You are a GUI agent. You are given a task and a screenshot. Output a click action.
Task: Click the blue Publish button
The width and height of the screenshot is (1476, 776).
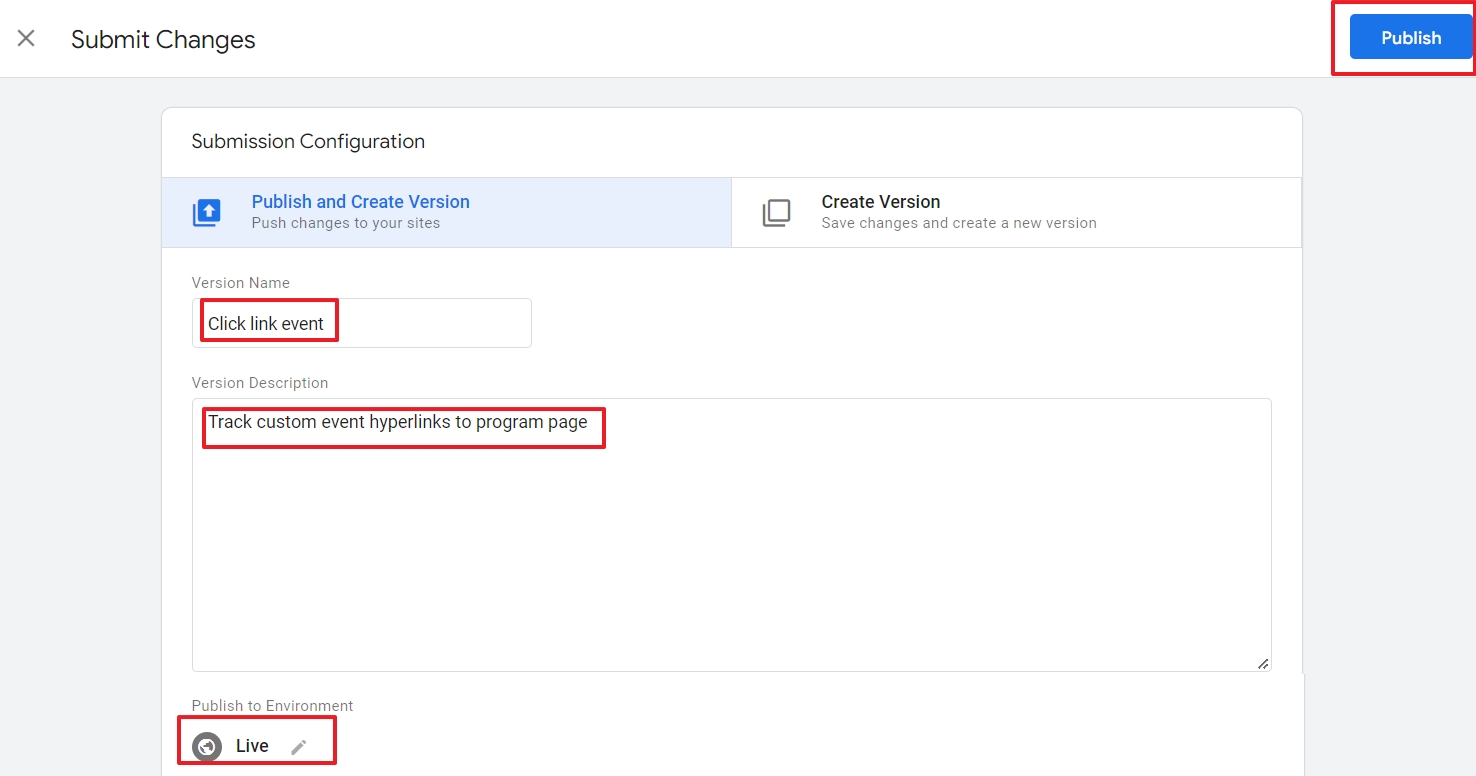pos(1411,37)
